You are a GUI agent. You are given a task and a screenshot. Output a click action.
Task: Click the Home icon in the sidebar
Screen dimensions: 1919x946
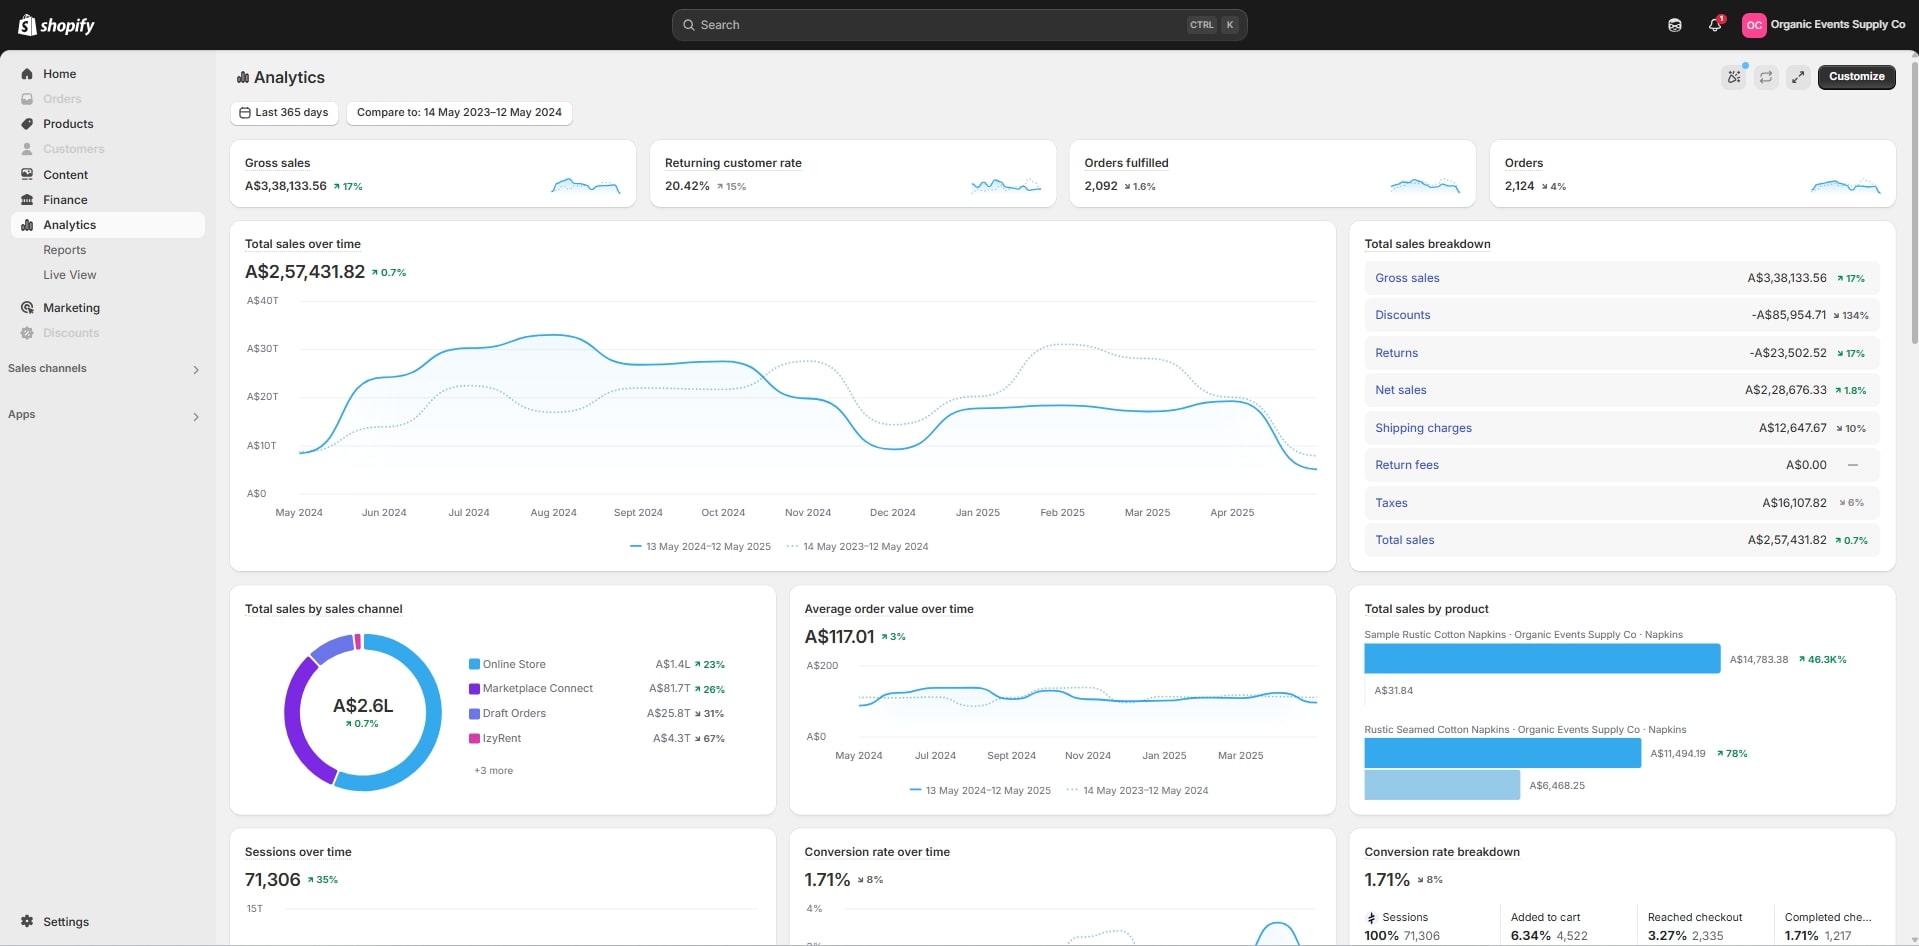[27, 74]
